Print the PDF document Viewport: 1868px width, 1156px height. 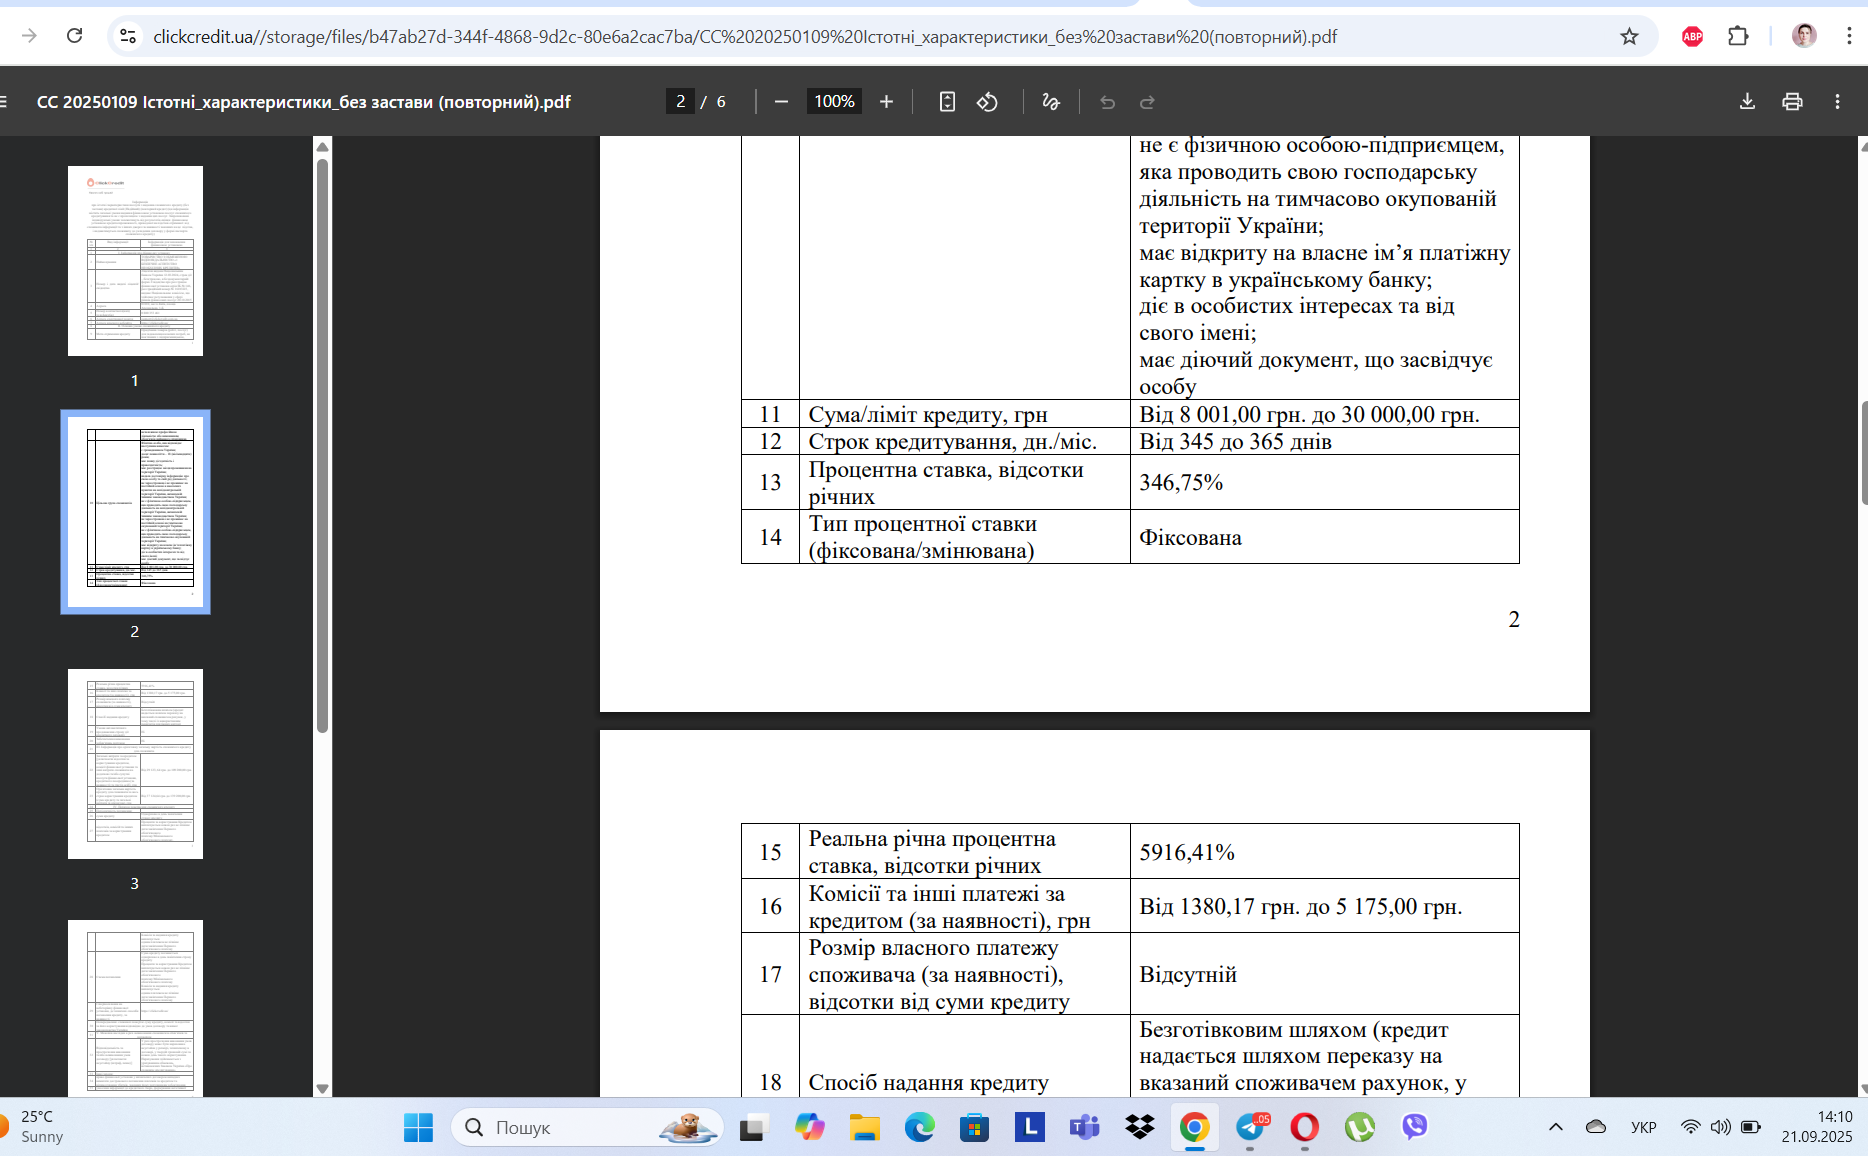pos(1792,101)
